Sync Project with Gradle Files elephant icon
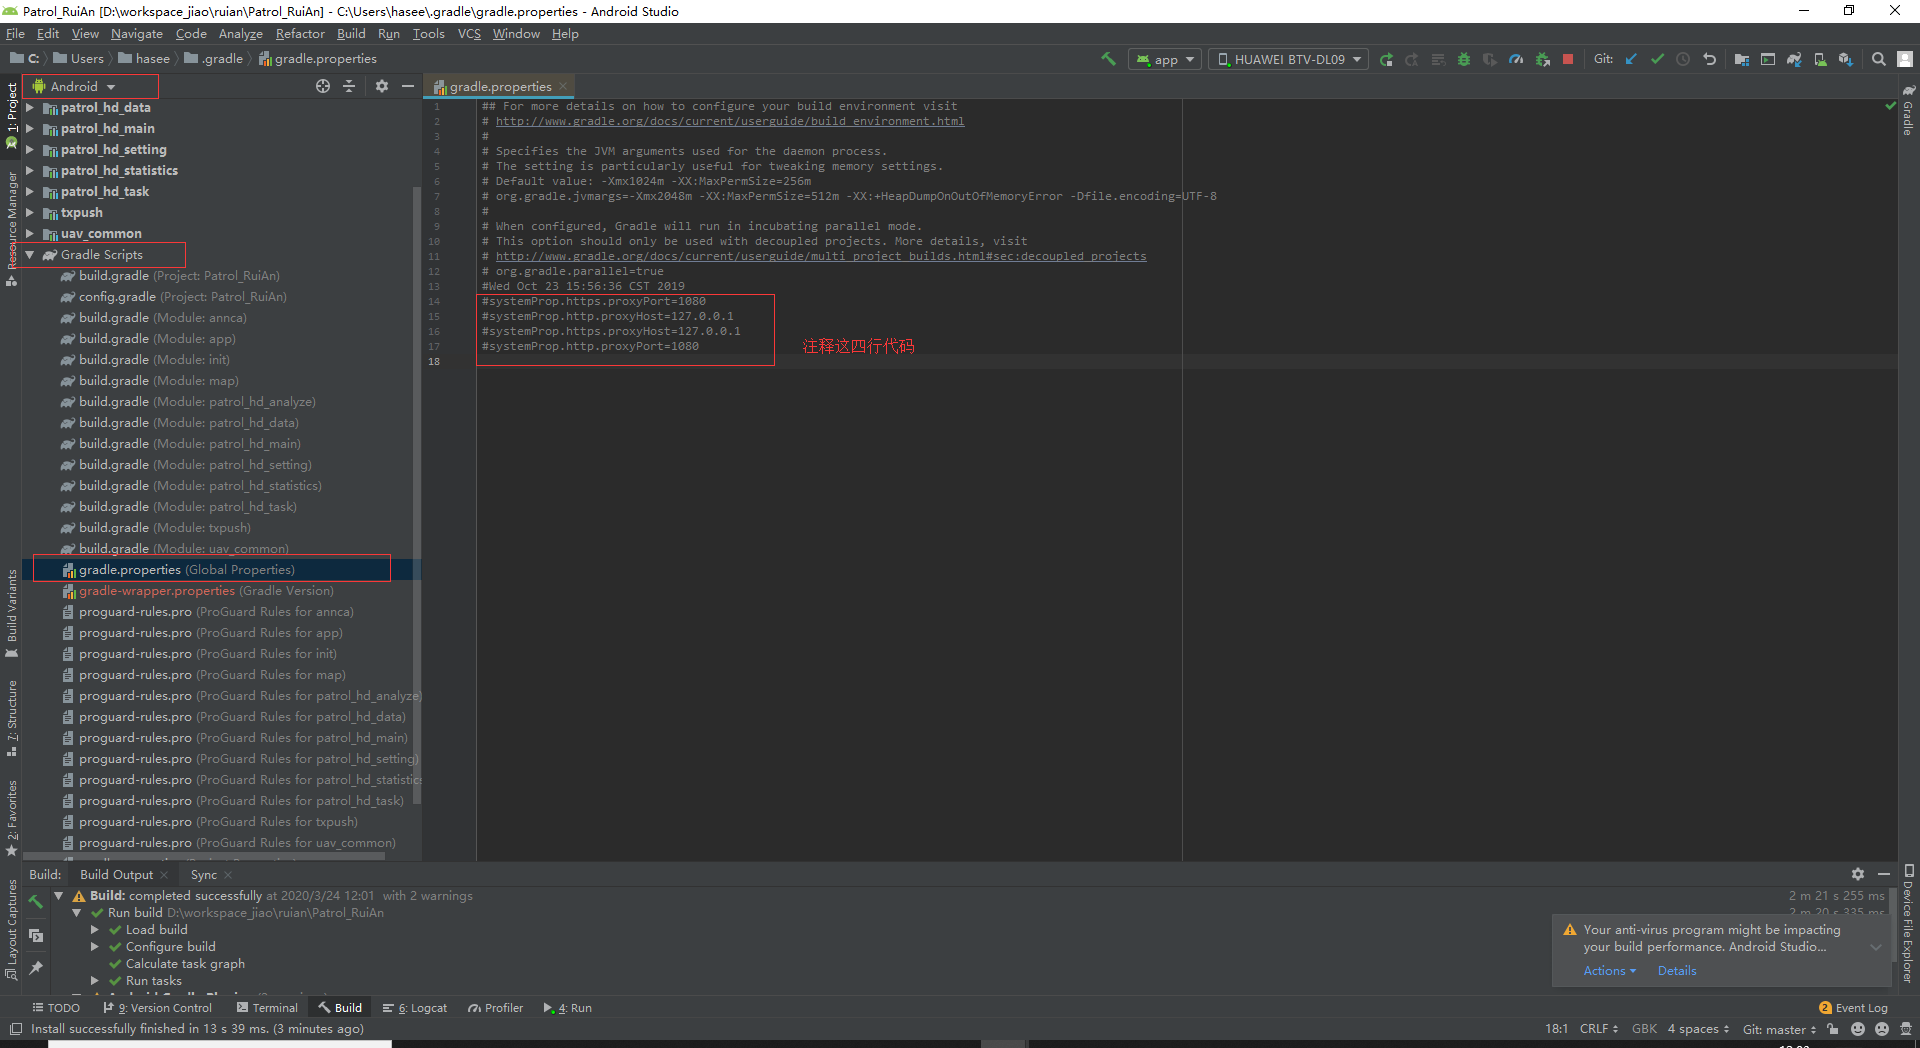This screenshot has width=1920, height=1048. click(1794, 60)
